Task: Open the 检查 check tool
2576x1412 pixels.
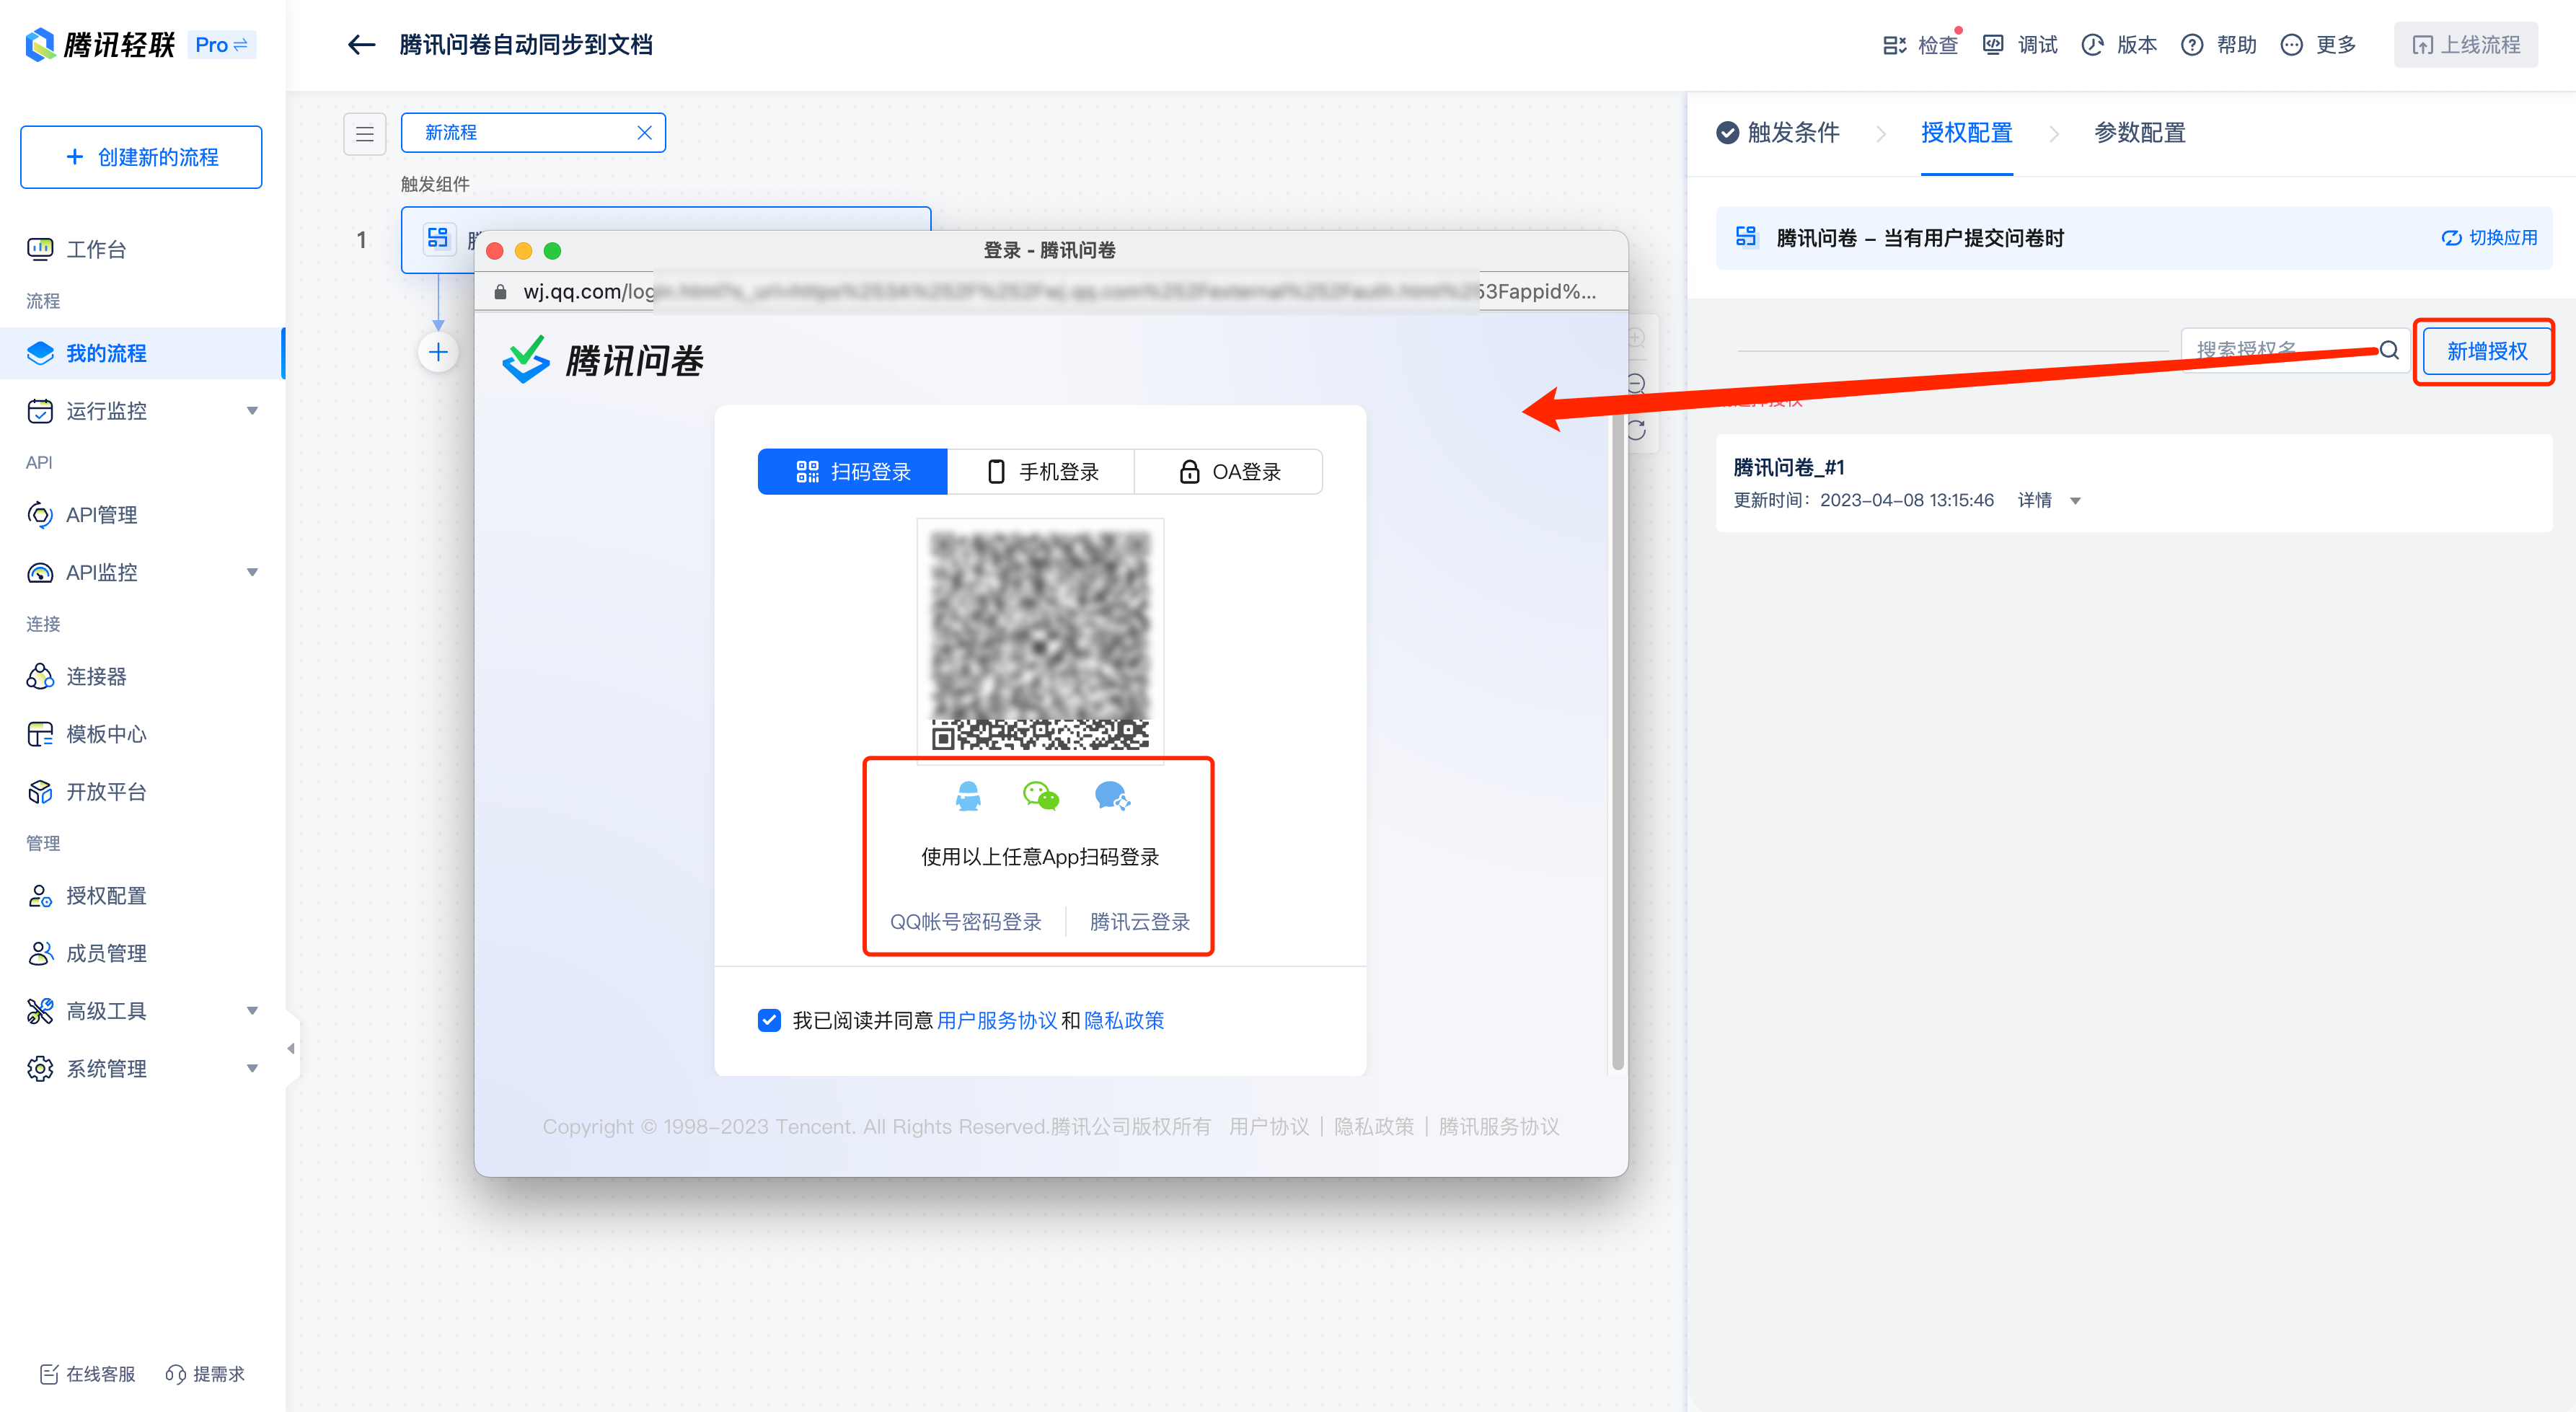Action: (1921, 45)
